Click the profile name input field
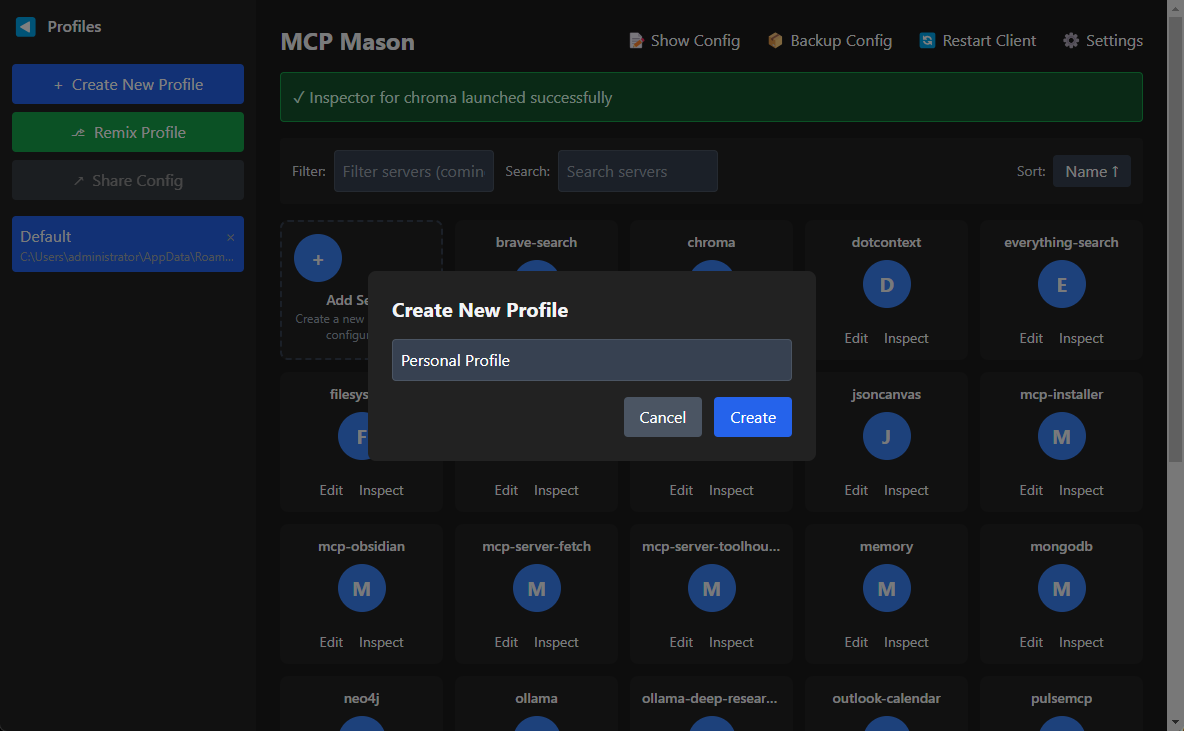The height and width of the screenshot is (731, 1184). (591, 360)
